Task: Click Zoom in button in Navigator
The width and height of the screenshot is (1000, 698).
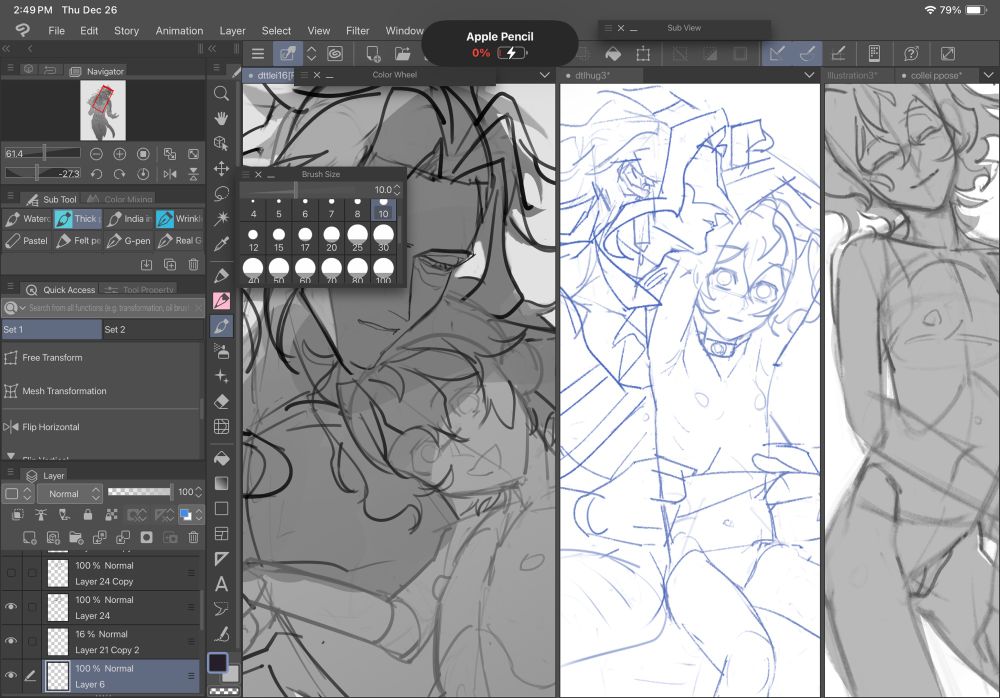Action: tap(119, 154)
